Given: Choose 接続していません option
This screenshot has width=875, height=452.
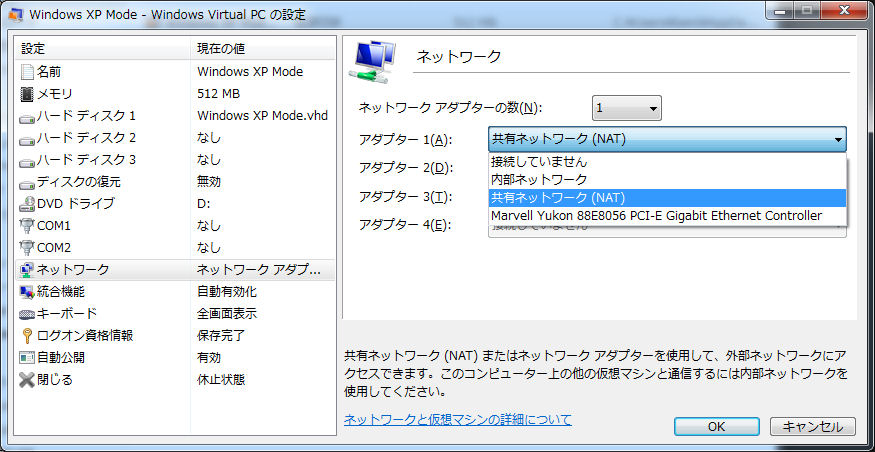Looking at the screenshot, I should [667, 162].
